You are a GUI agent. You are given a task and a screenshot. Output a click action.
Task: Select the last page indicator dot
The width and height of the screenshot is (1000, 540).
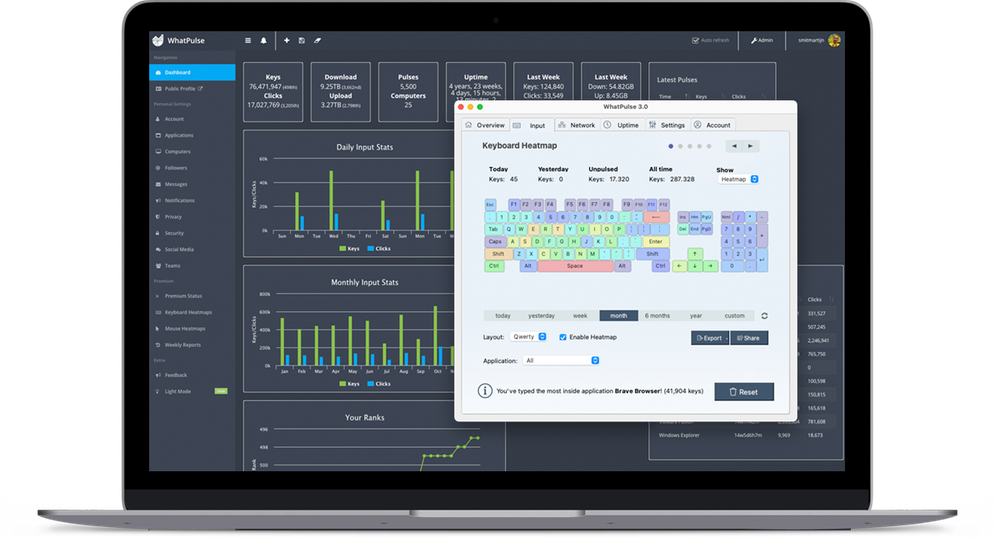[x=709, y=146]
